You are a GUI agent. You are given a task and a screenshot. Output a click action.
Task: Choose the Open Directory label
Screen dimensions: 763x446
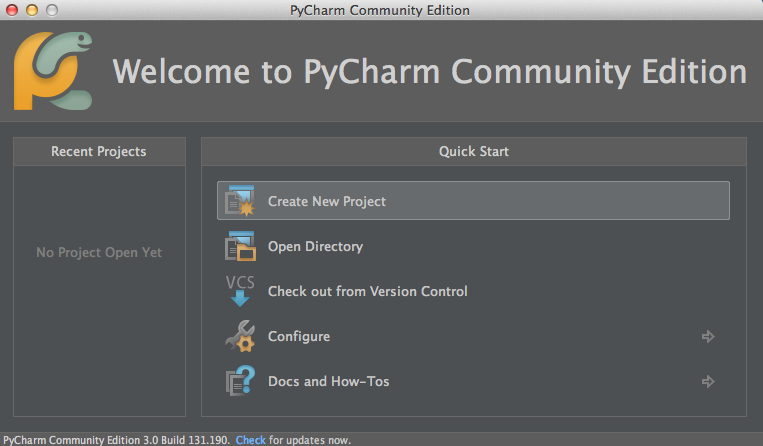point(315,247)
